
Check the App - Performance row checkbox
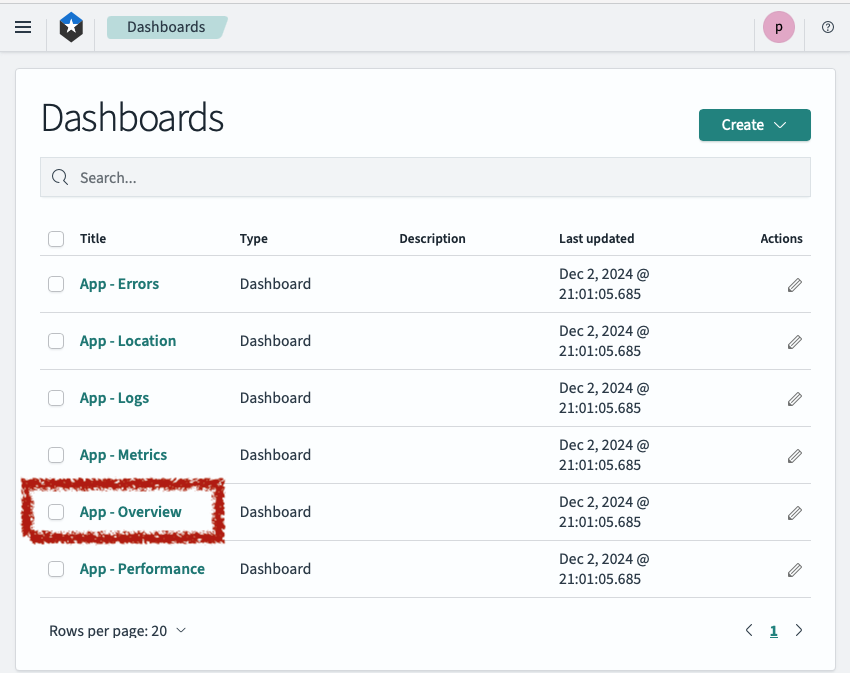(56, 568)
